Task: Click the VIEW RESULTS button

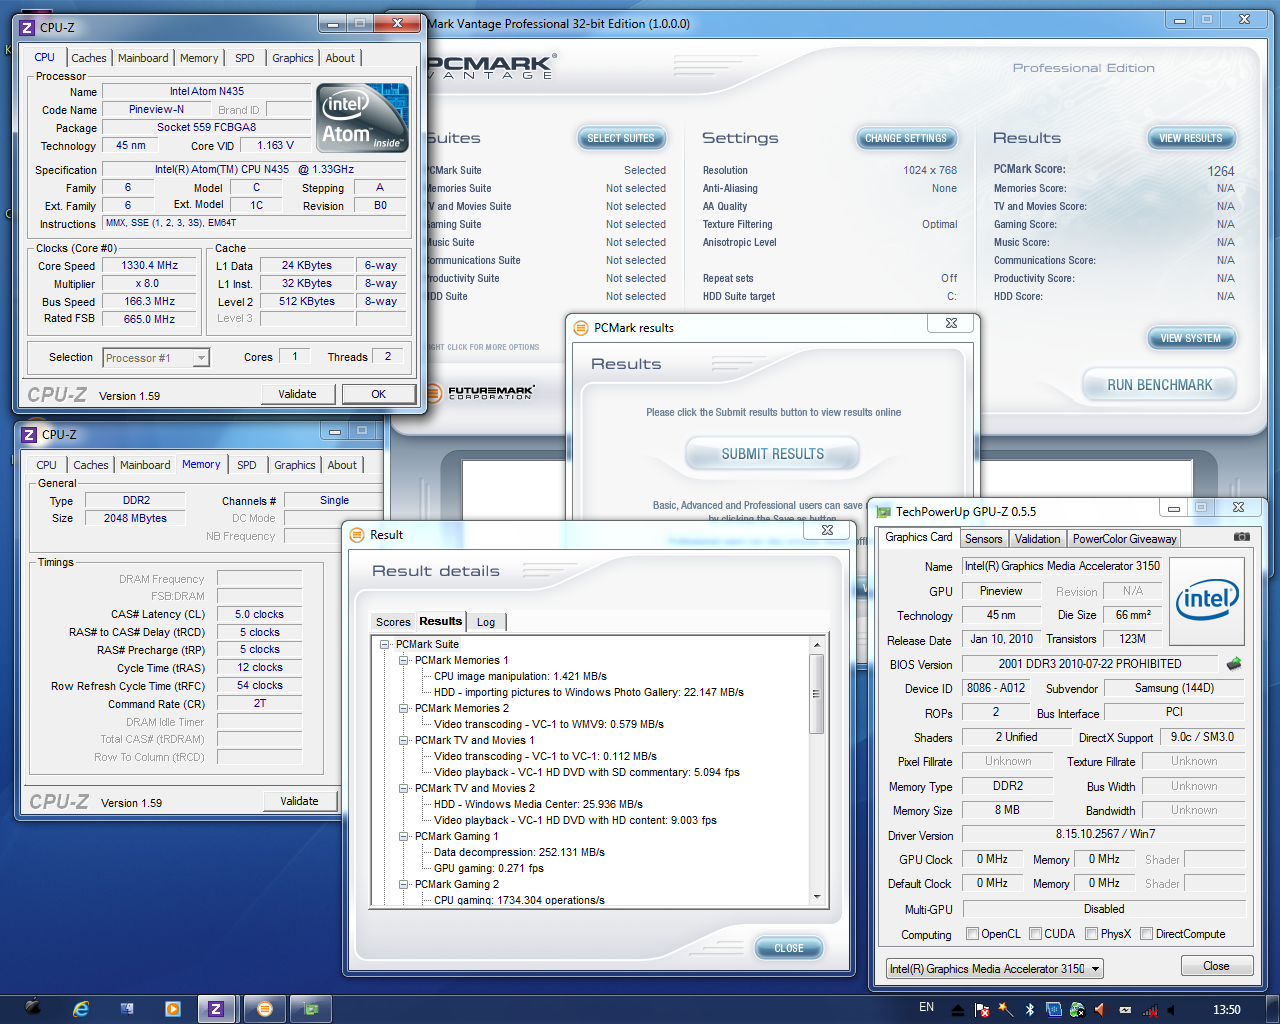Action: pos(1190,138)
